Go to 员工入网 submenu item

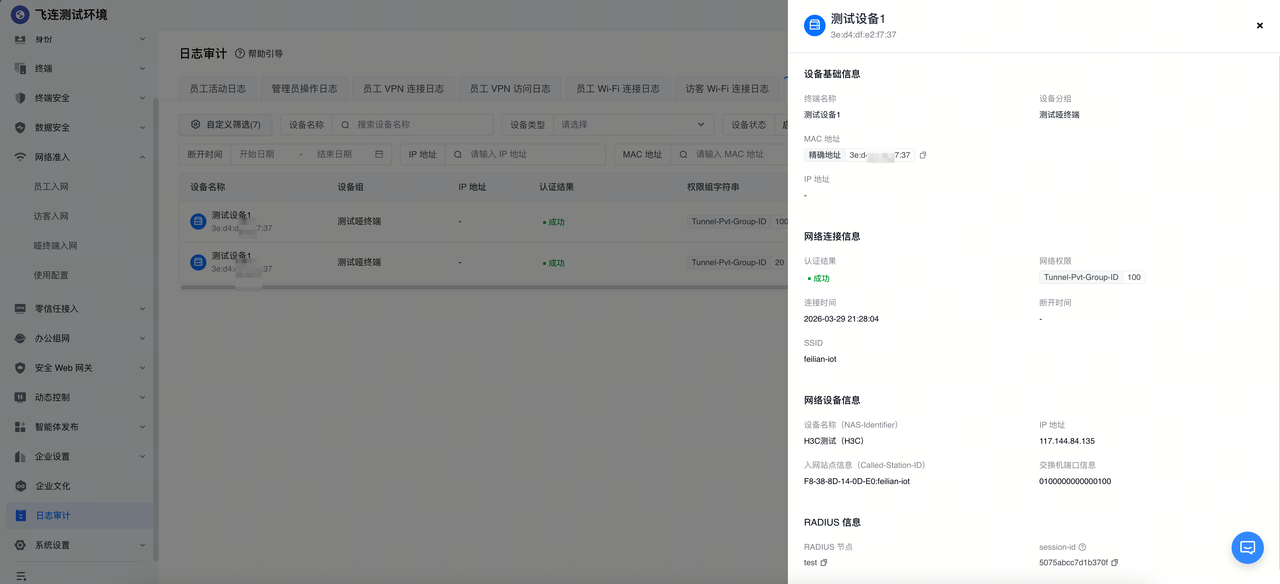point(51,186)
